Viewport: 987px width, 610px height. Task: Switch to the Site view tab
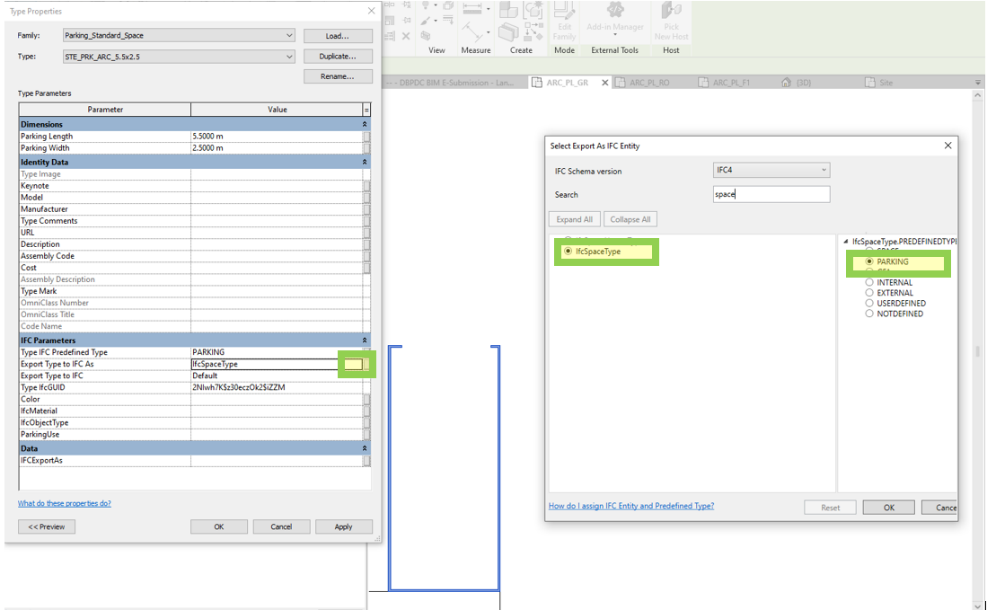click(878, 82)
